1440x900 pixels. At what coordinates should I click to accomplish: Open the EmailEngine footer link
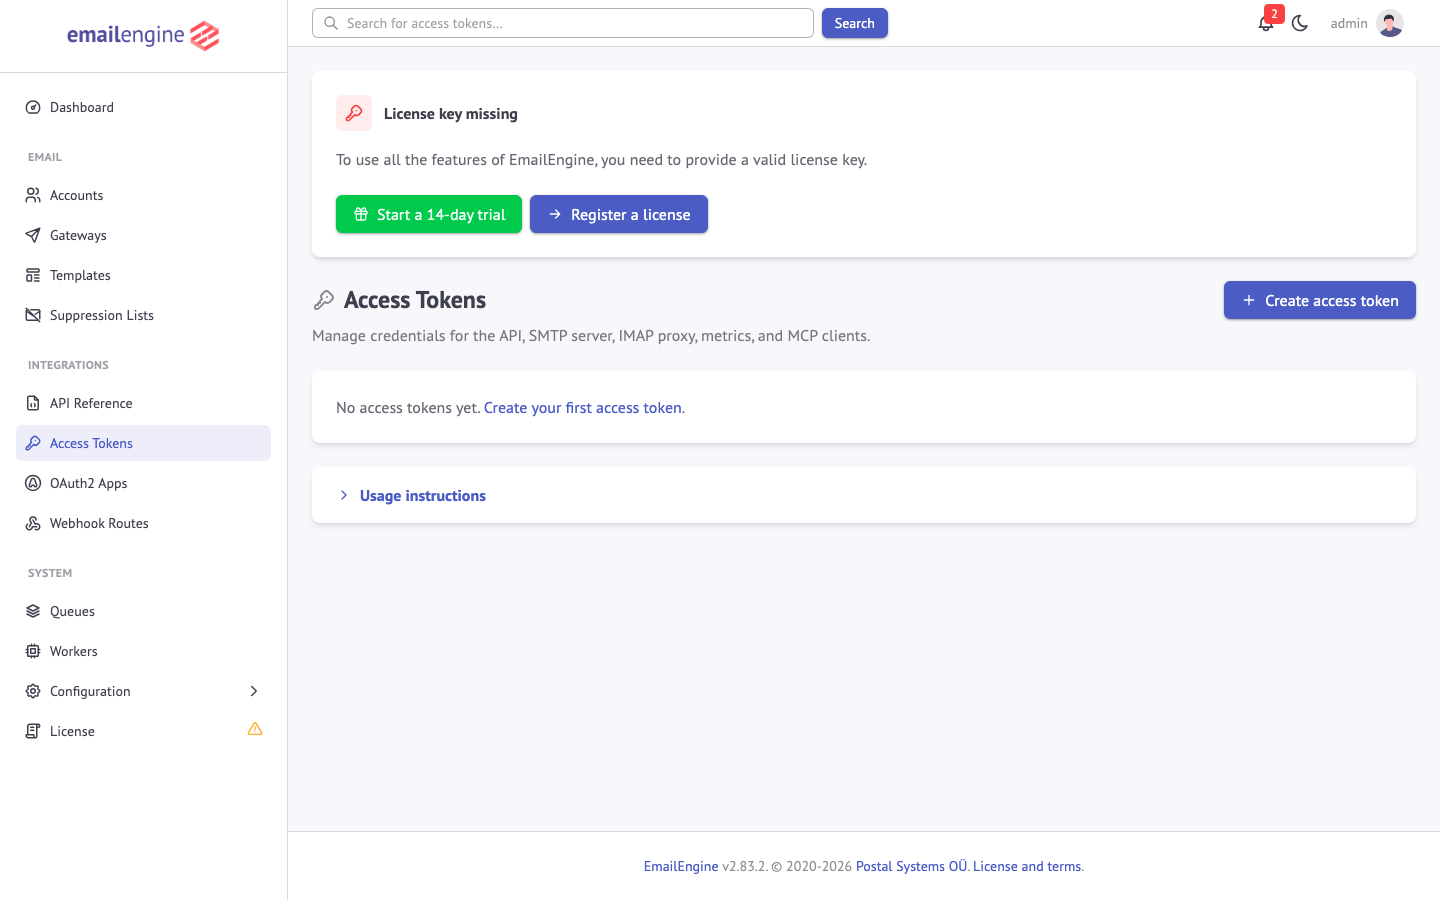tap(681, 867)
